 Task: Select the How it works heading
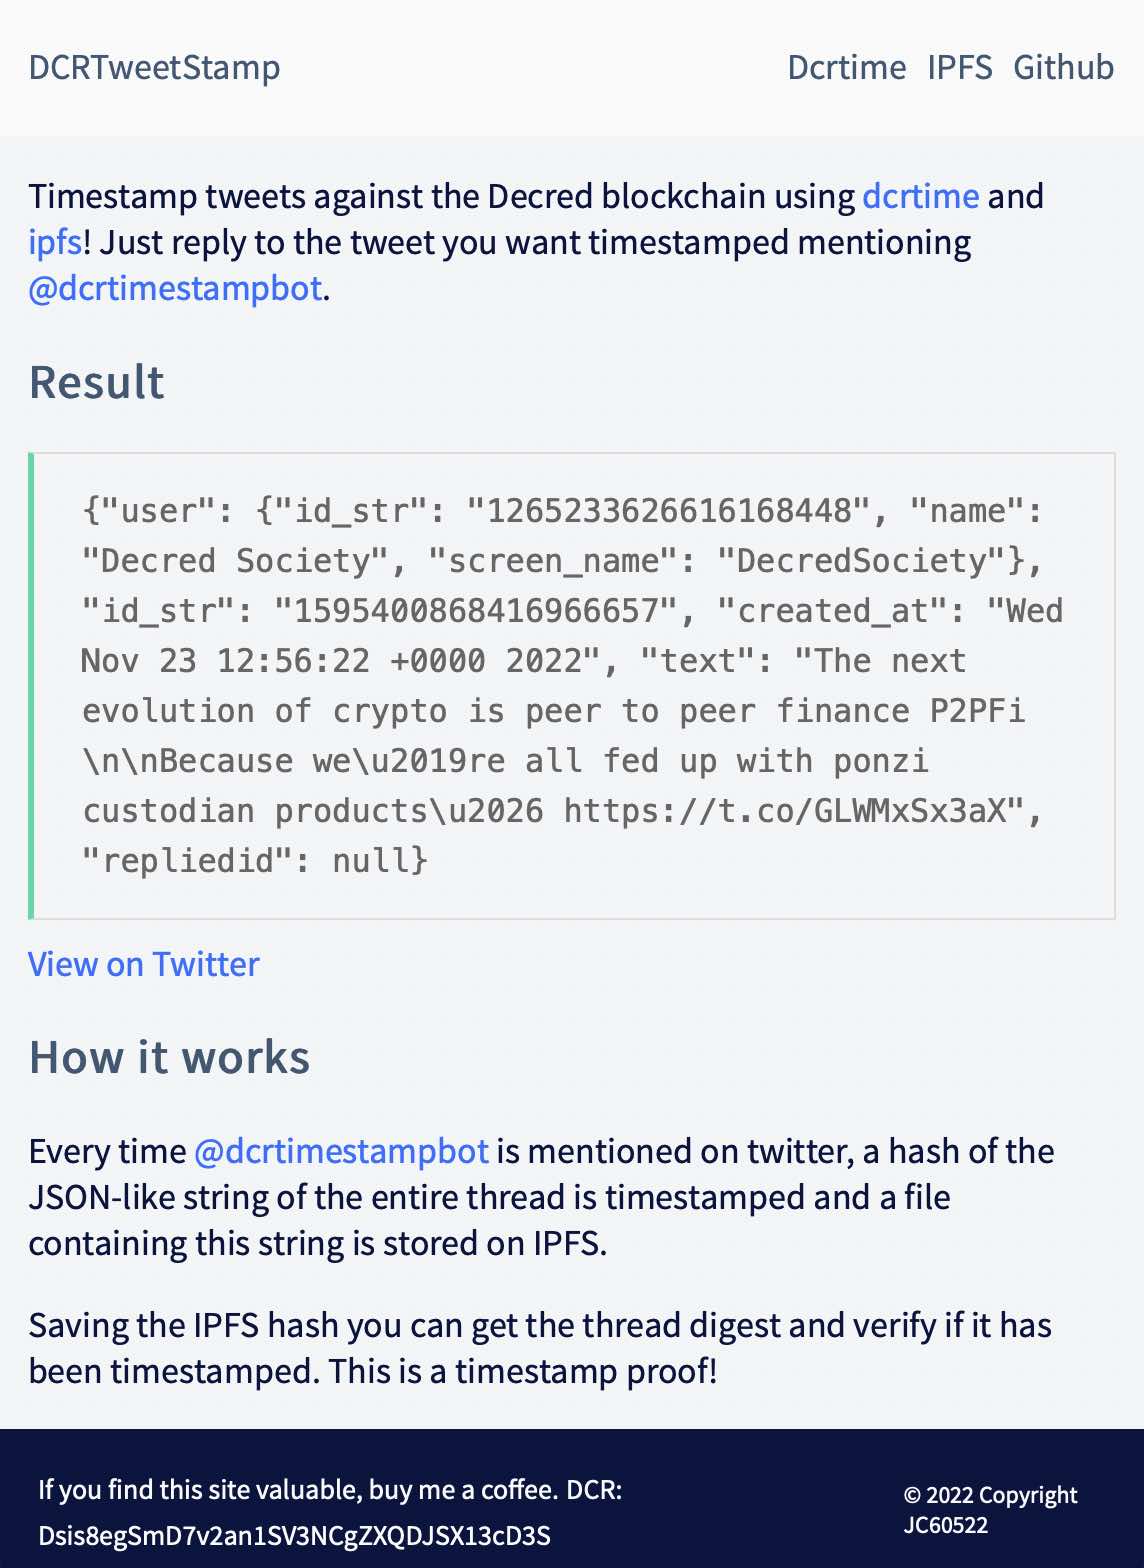[170, 1057]
